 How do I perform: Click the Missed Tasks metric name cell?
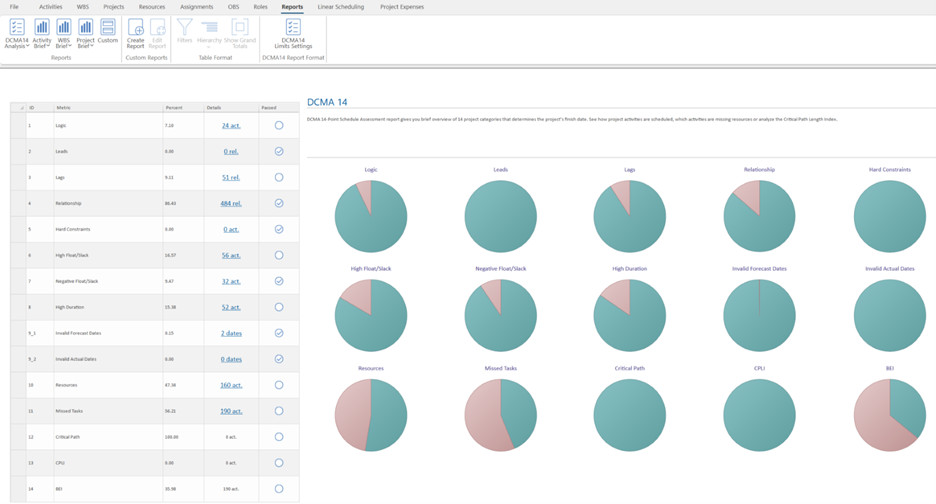pyautogui.click(x=108, y=411)
